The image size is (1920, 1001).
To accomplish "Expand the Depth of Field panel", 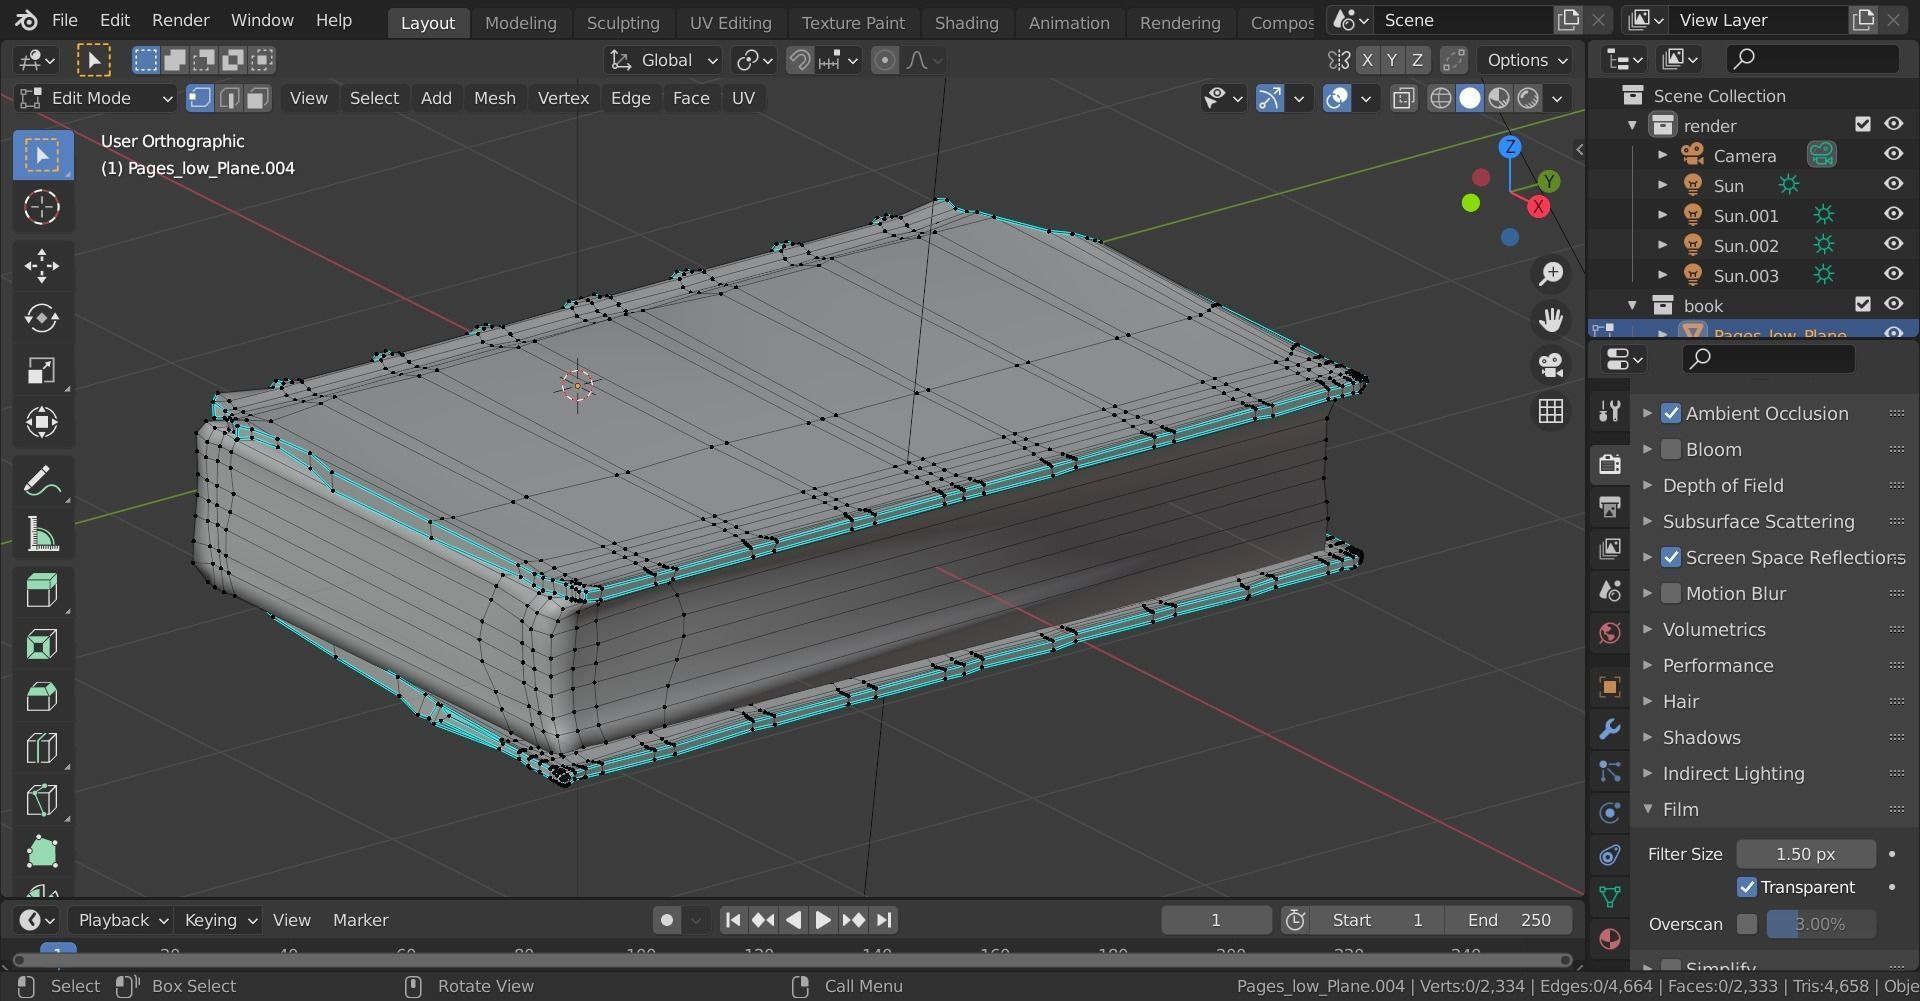I will [x=1647, y=485].
